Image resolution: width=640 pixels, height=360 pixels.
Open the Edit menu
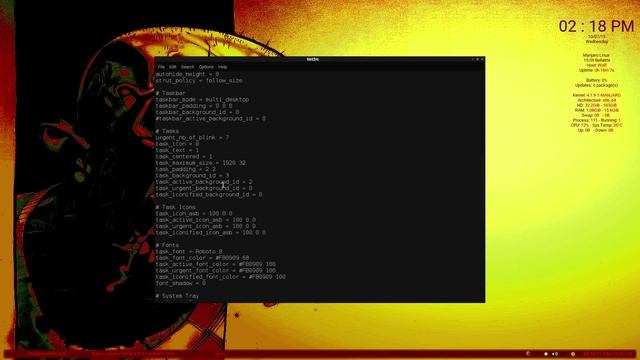[x=173, y=67]
